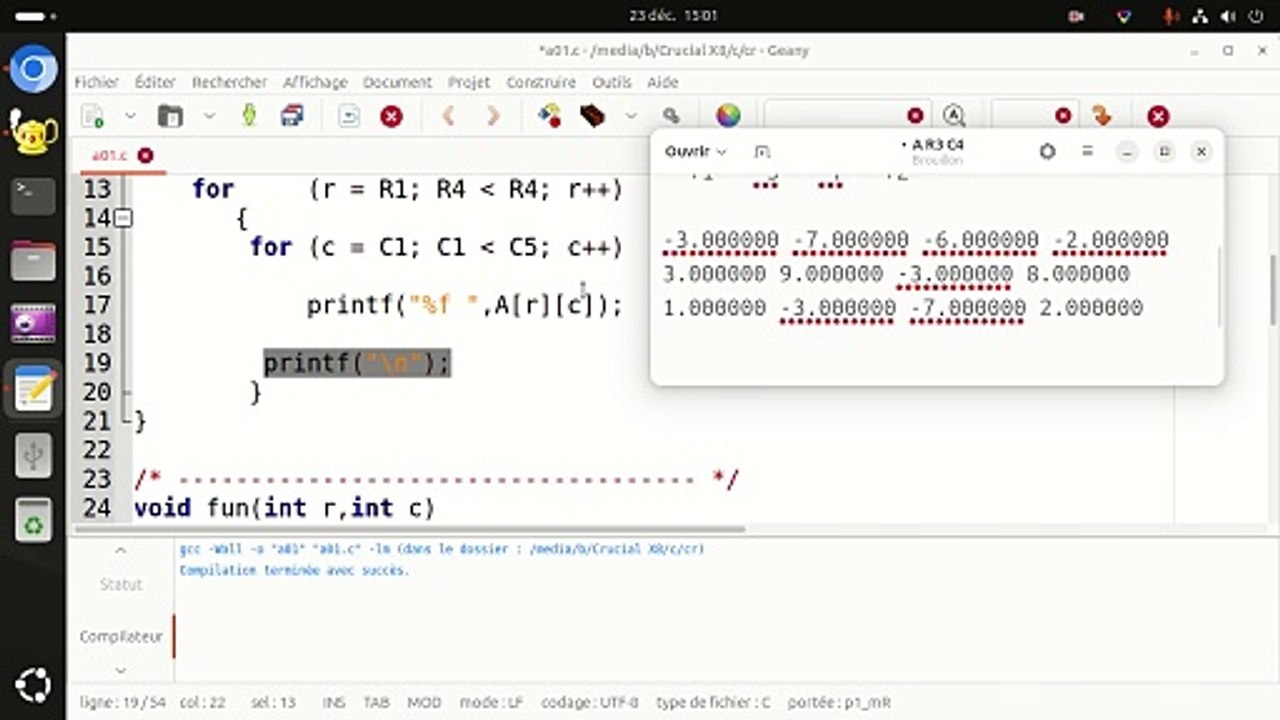
Task: Click the Geany editor vertical scrollbar
Action: pyautogui.click(x=1272, y=289)
